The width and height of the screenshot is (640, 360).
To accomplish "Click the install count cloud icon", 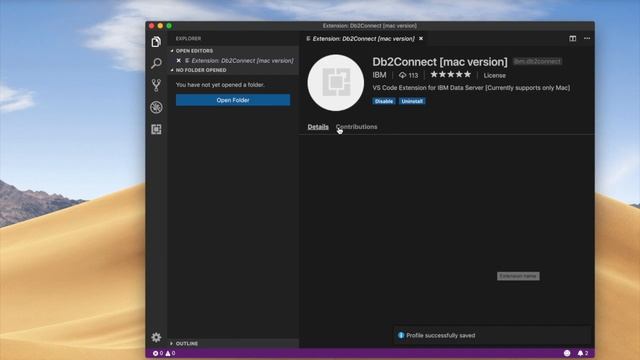I will coord(402,75).
